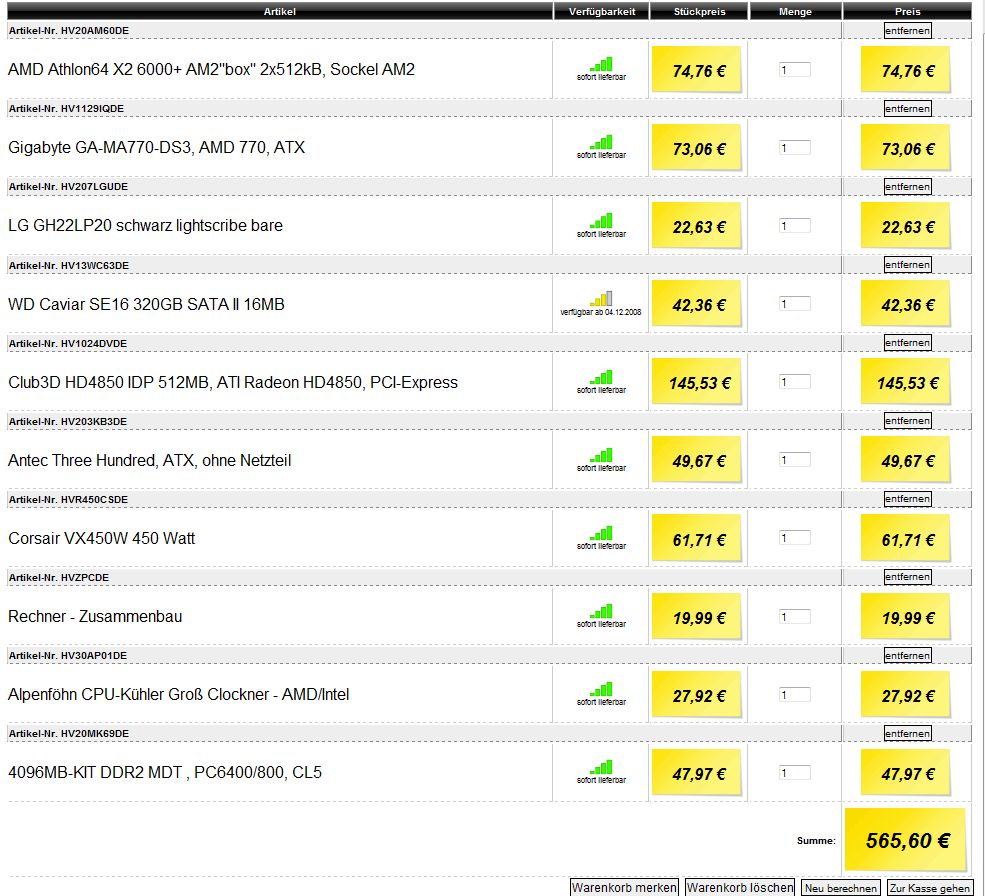The image size is (985, 896).
Task: Focus quantity field for Alpenföhn CPU-Kühler
Action: pos(795,694)
